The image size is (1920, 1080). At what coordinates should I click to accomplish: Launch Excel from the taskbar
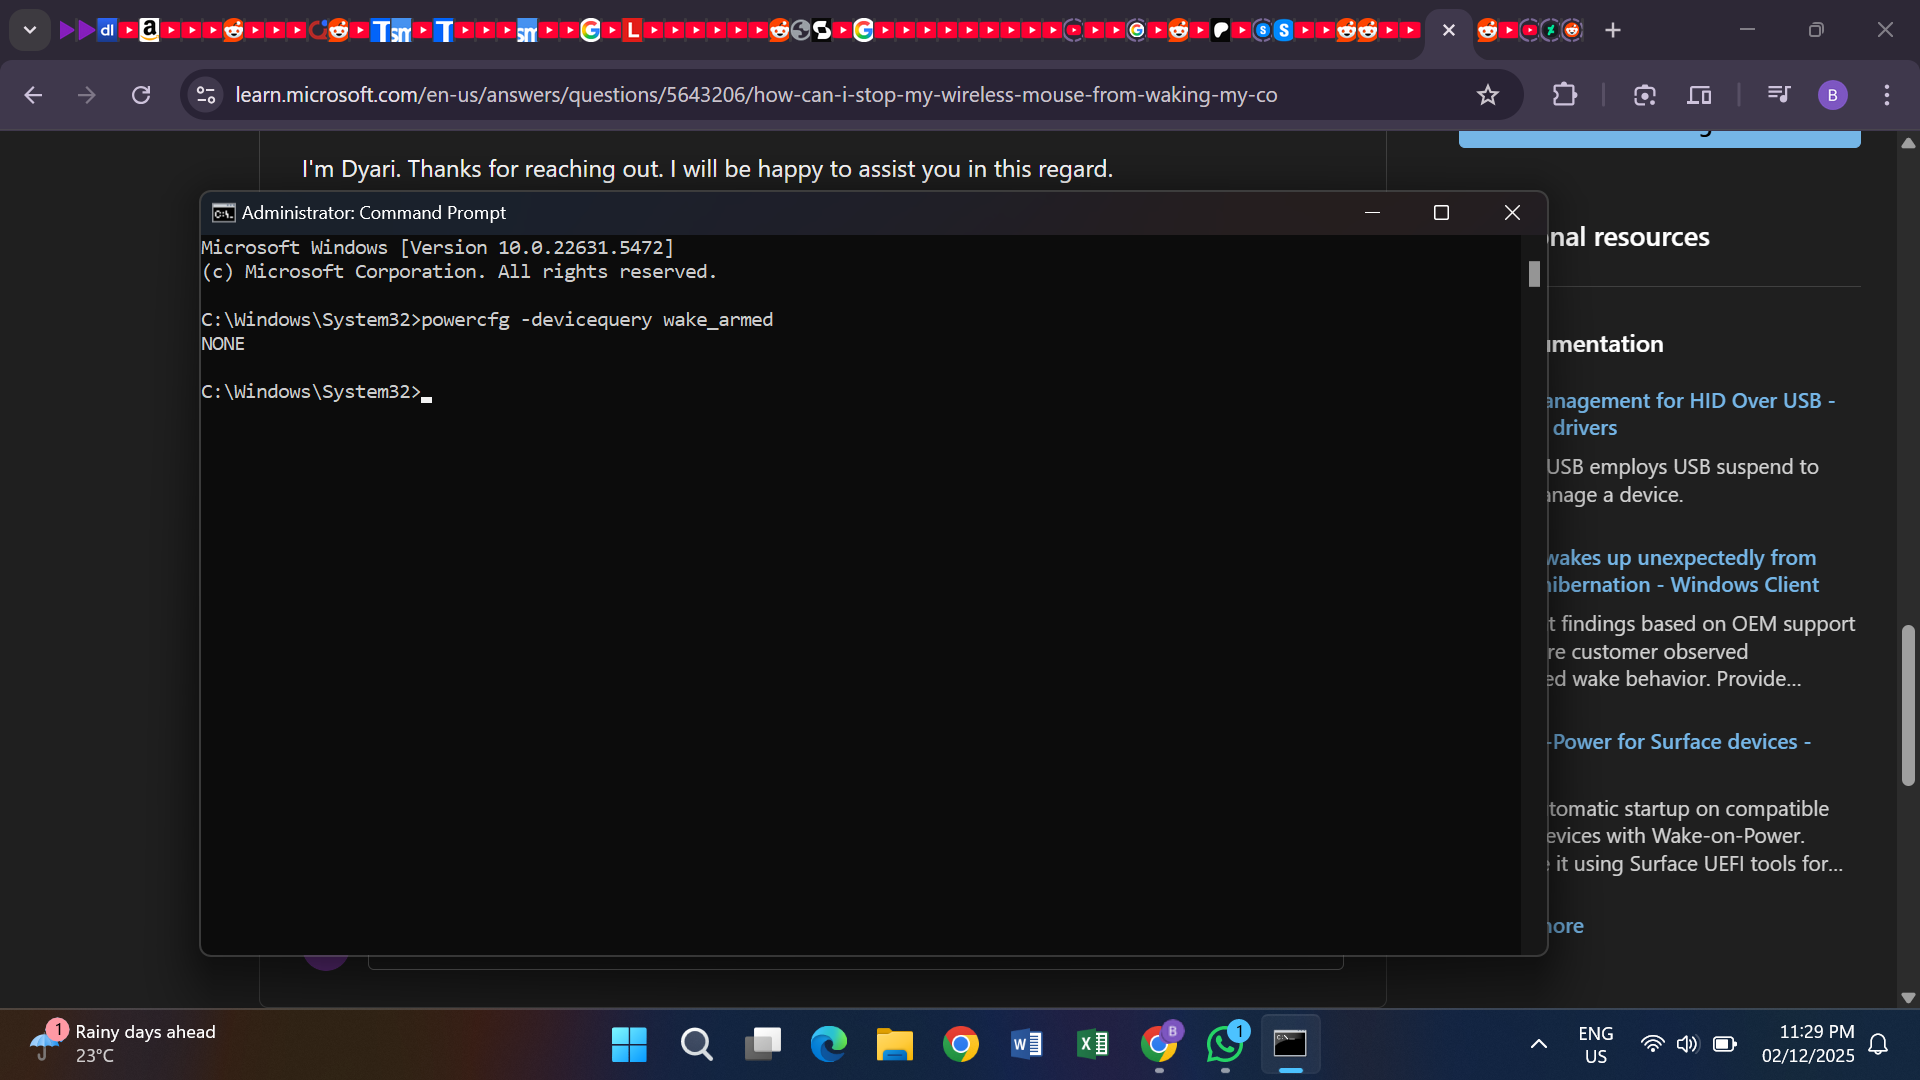[1093, 1044]
